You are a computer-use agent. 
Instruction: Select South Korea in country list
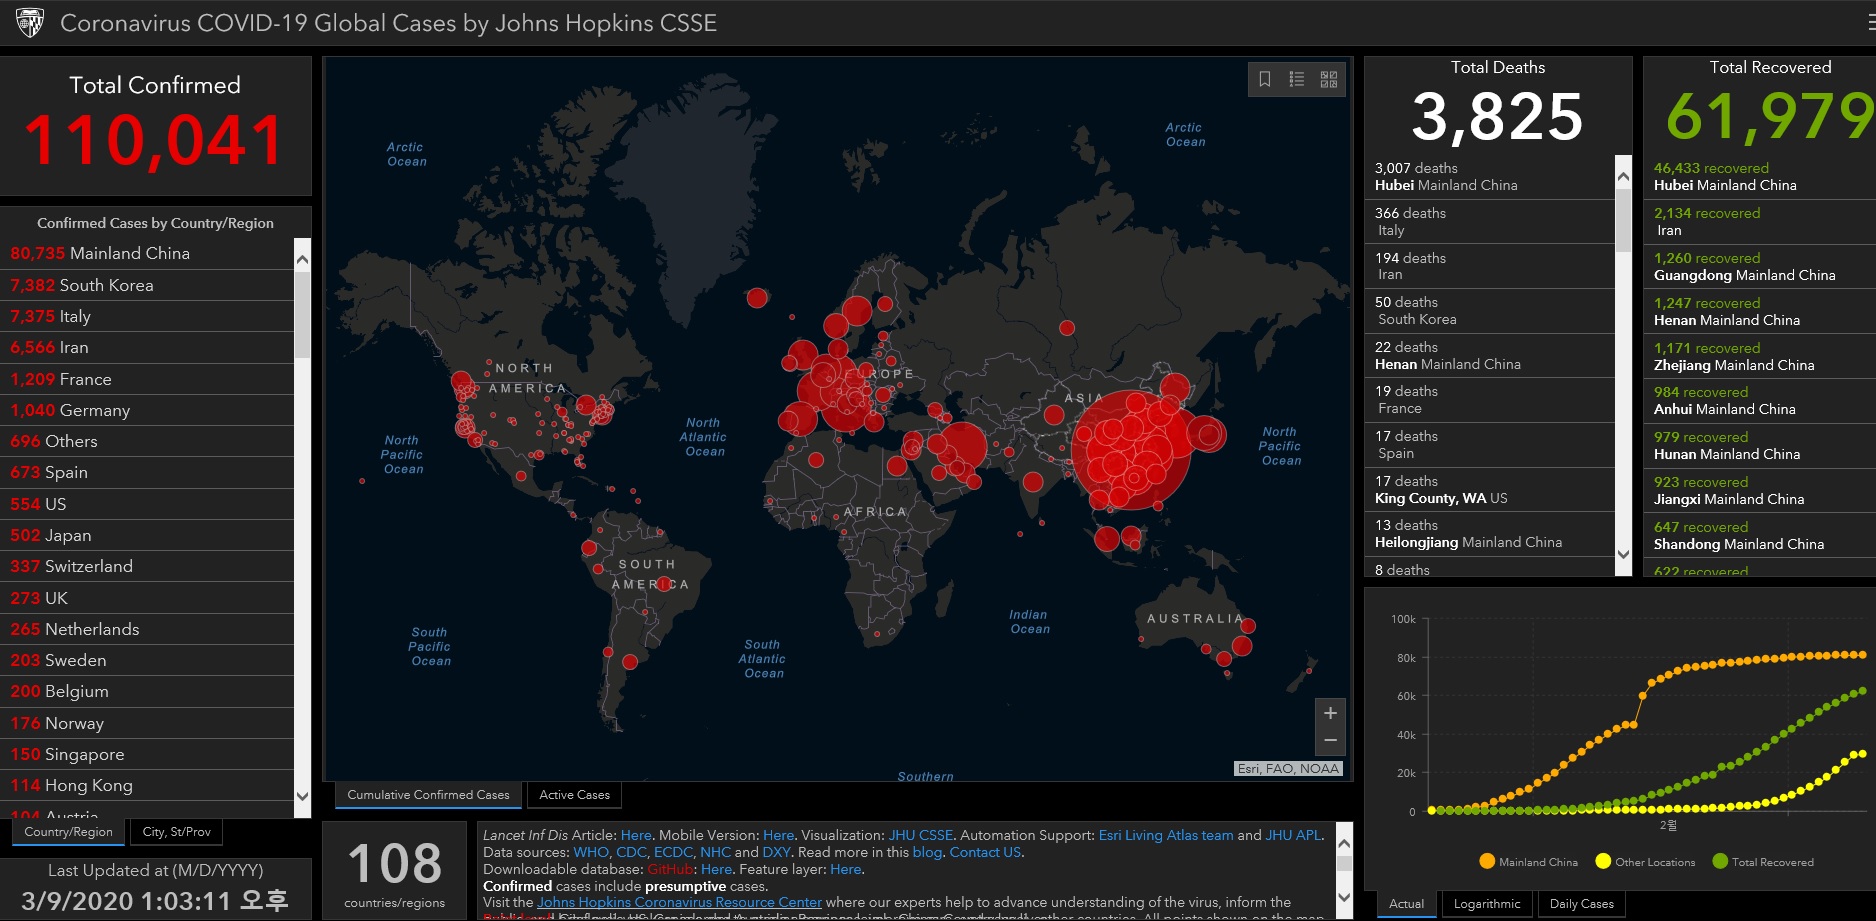coord(148,285)
